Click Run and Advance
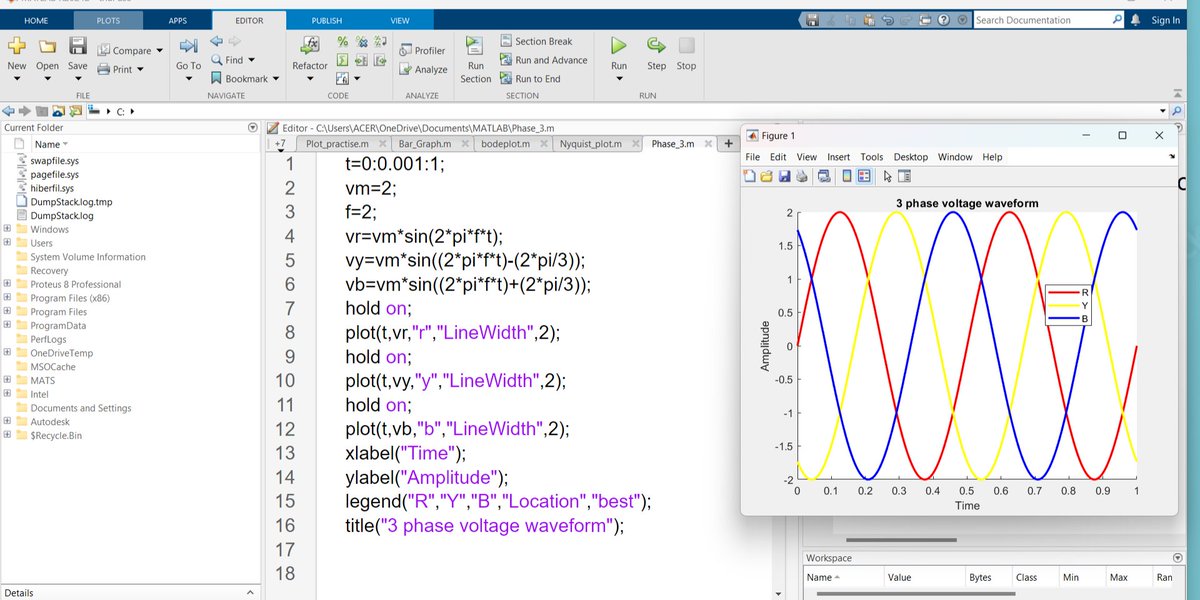Screen dimensions: 1200x600 point(543,60)
